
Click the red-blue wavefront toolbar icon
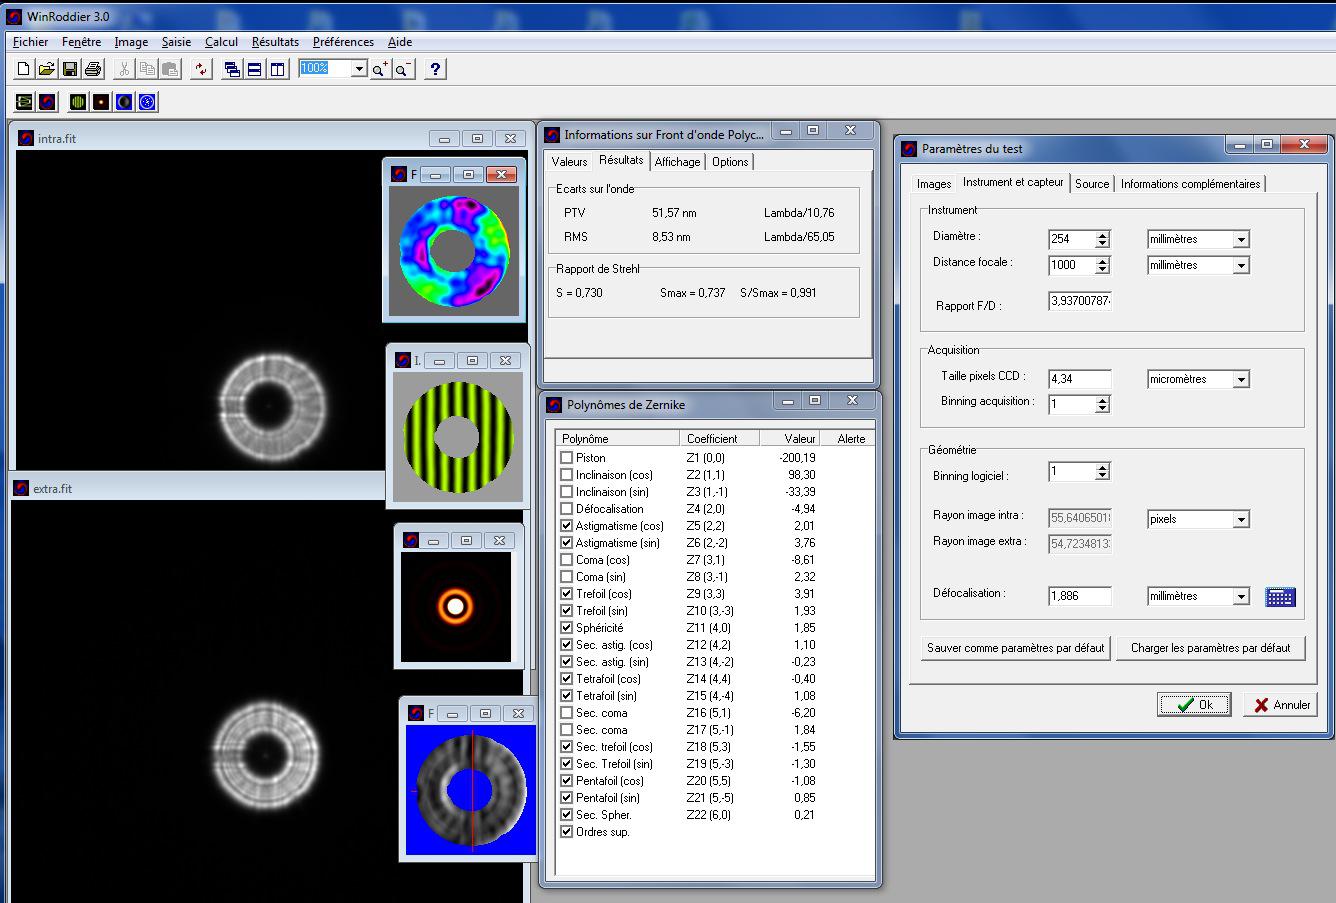47,102
